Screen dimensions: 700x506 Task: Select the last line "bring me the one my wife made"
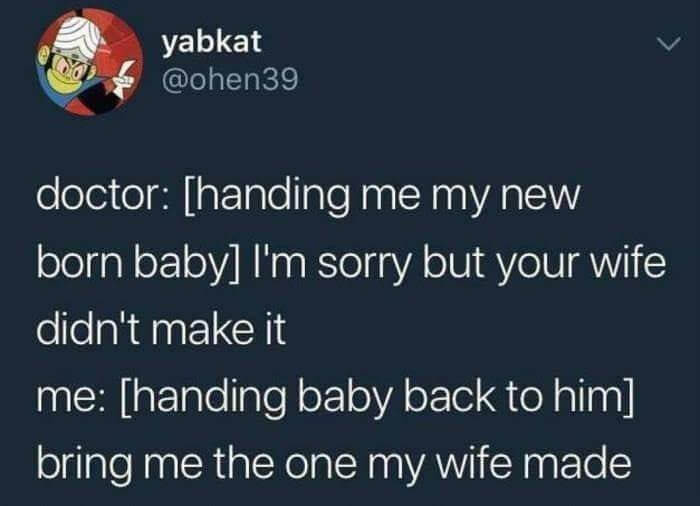coord(334,464)
